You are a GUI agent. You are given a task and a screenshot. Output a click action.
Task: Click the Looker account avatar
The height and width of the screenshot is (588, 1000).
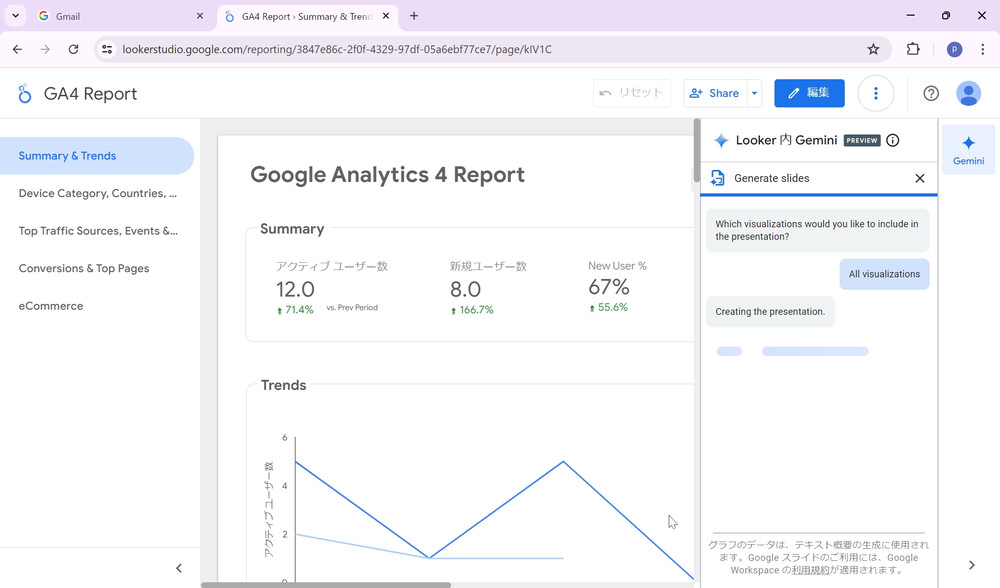[968, 93]
